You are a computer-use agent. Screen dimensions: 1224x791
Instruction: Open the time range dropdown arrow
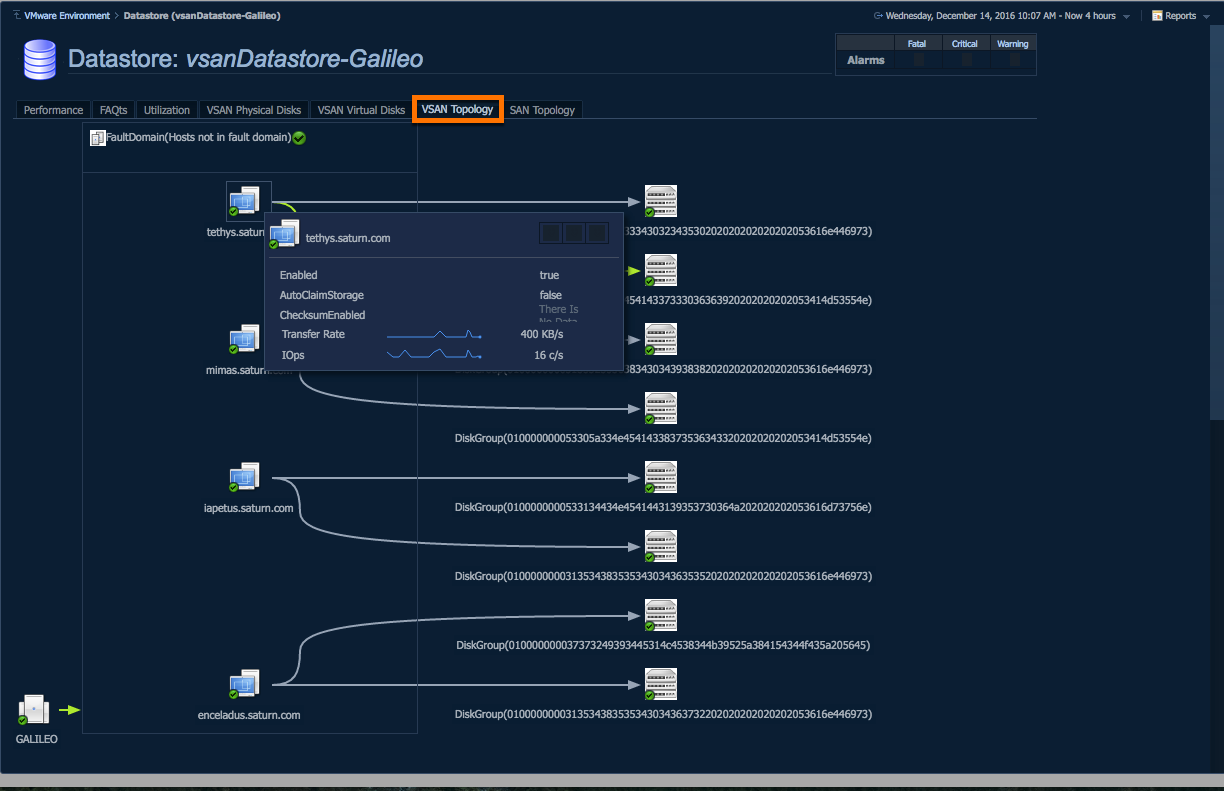tap(1127, 17)
